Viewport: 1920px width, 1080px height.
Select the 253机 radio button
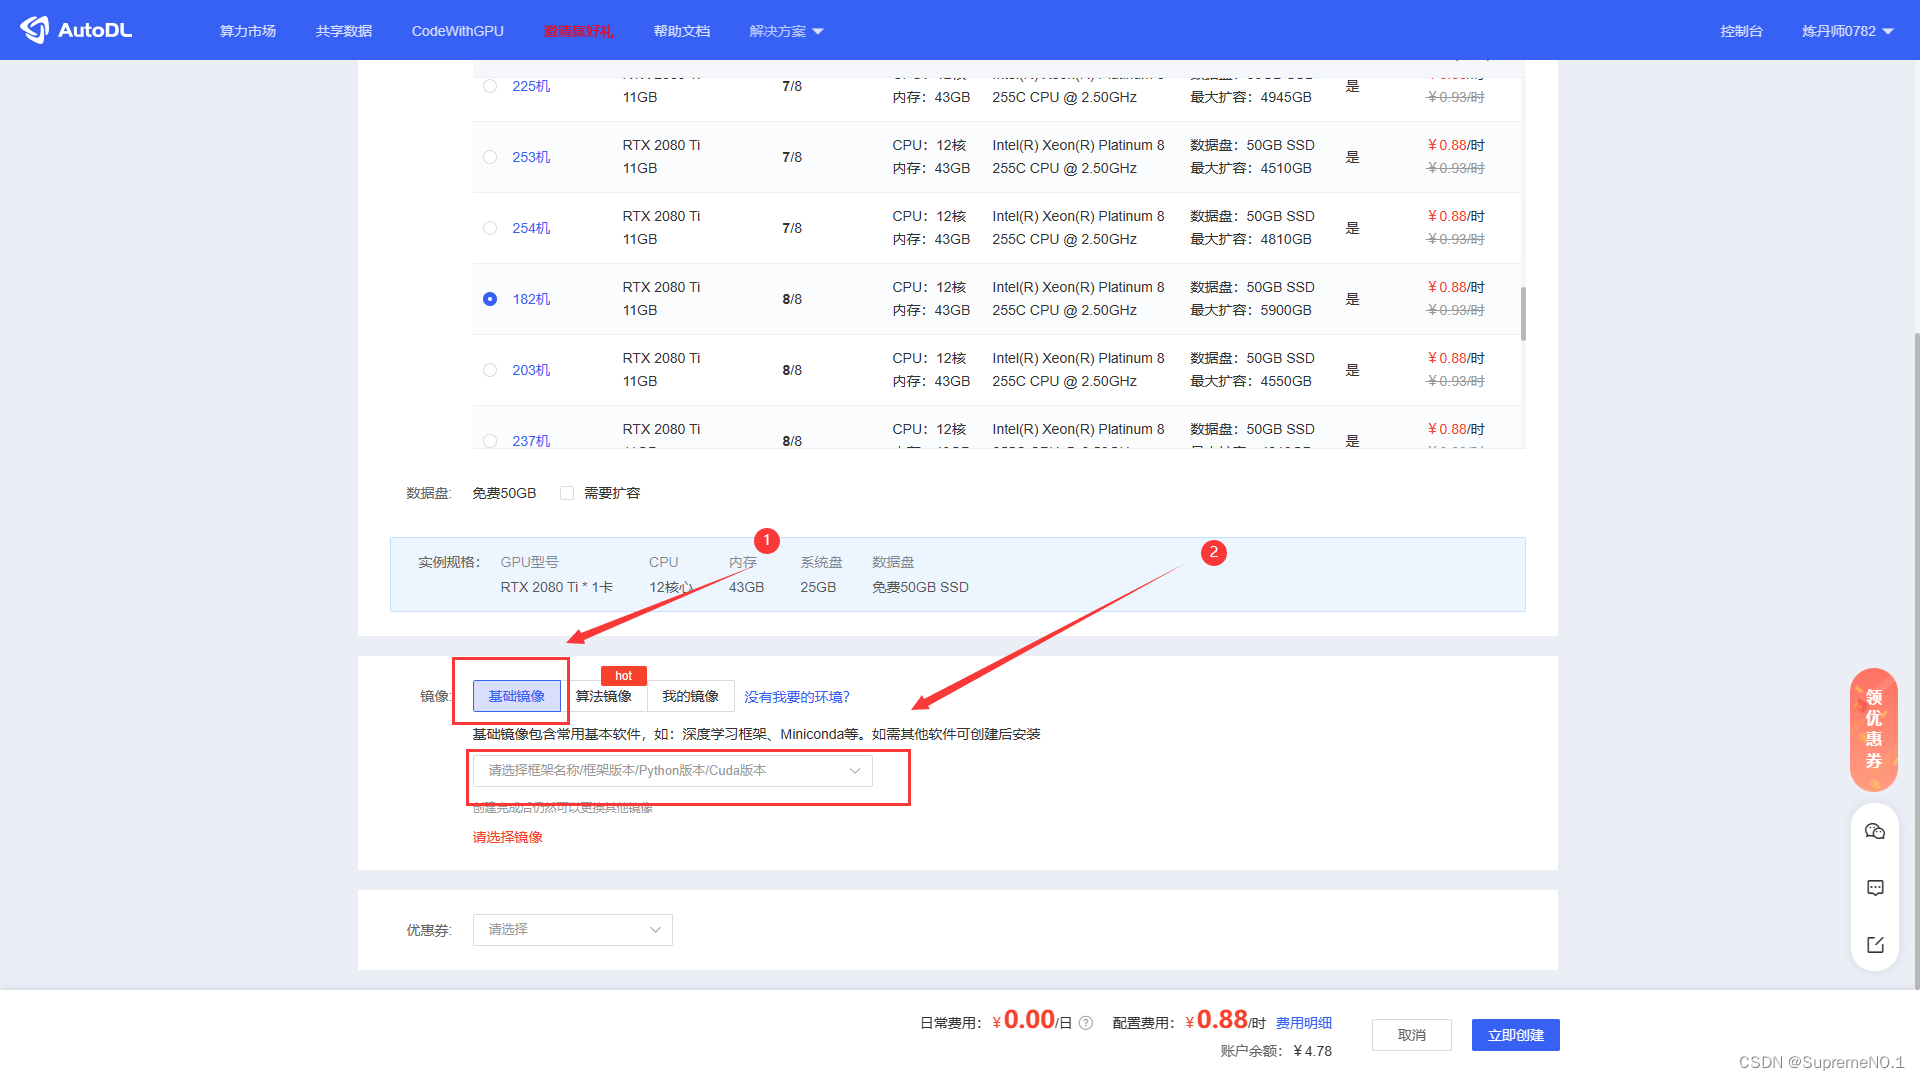coord(490,157)
